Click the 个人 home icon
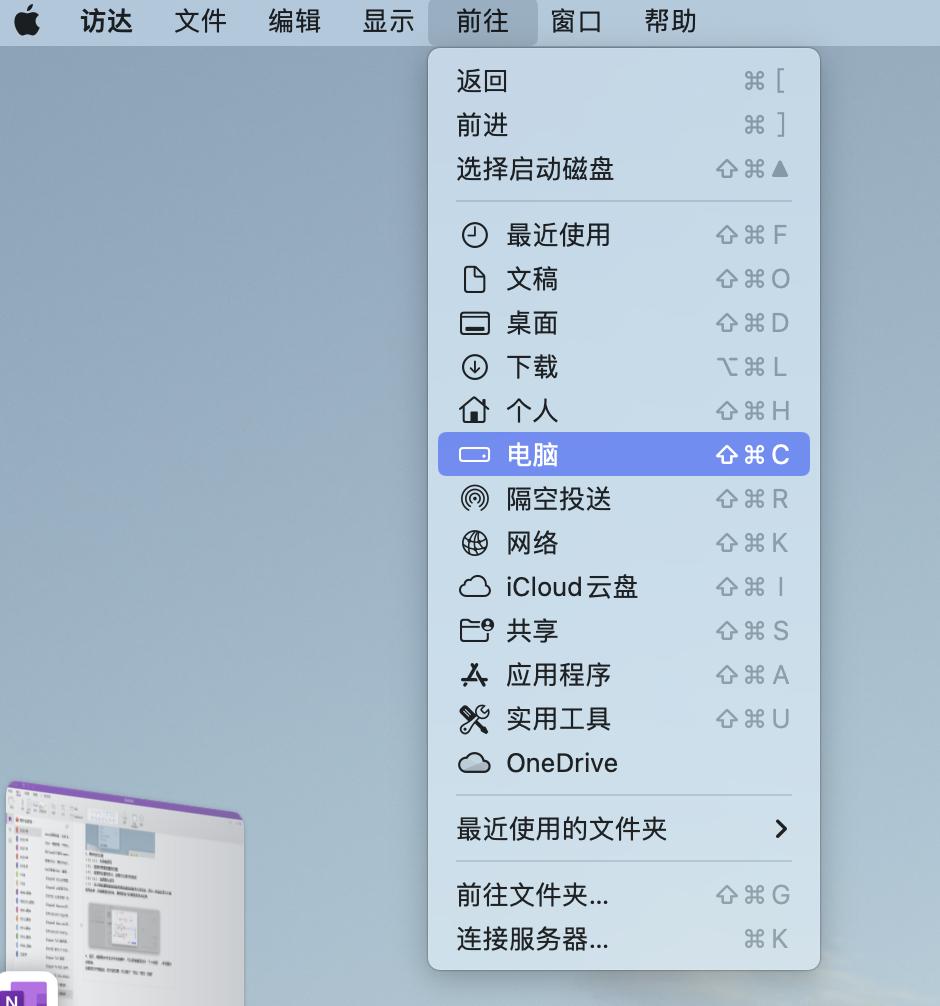The width and height of the screenshot is (940, 1006). tap(474, 411)
